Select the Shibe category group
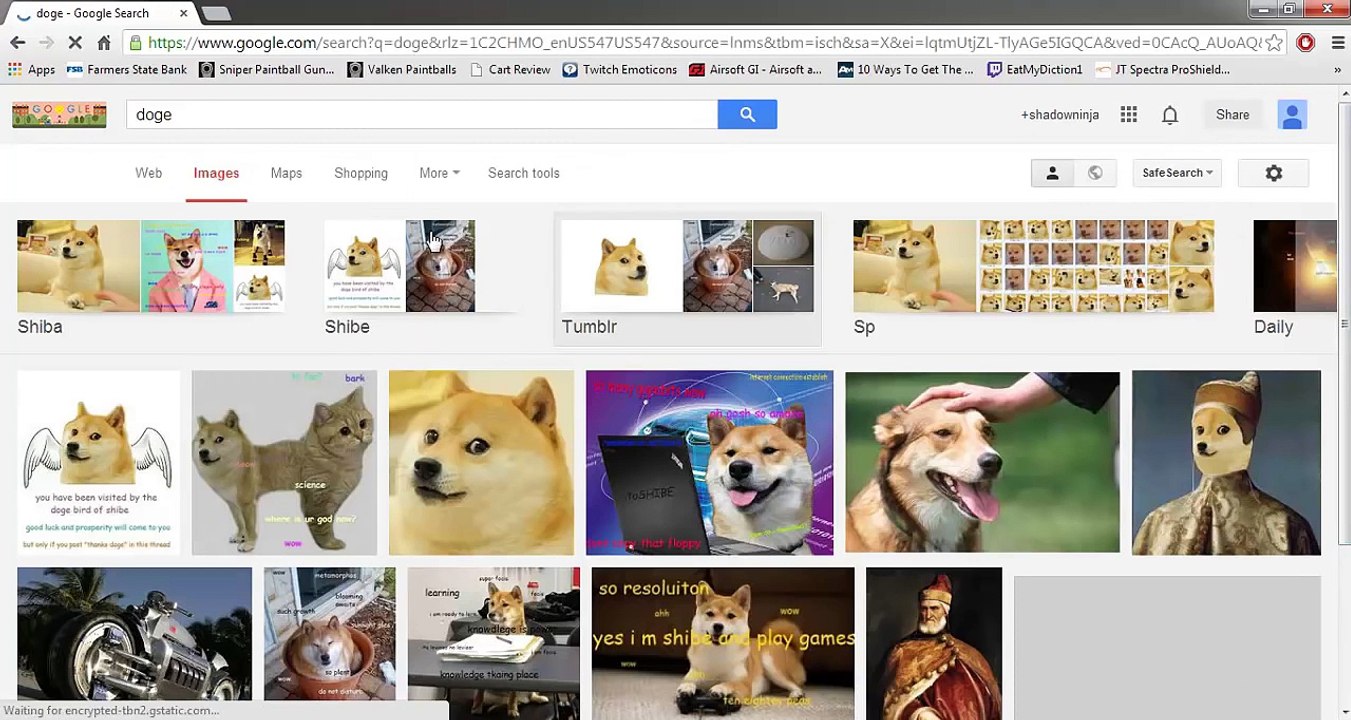1351x720 pixels. [x=400, y=278]
